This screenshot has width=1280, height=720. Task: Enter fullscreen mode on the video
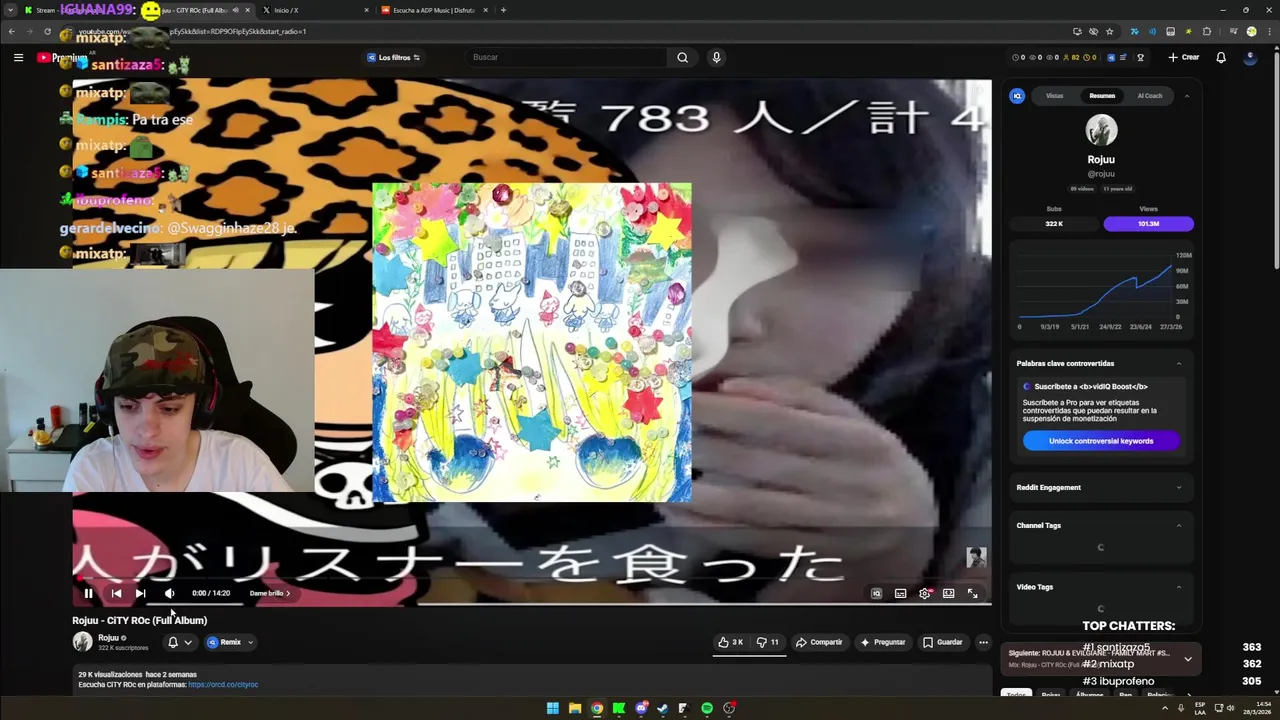point(972,593)
